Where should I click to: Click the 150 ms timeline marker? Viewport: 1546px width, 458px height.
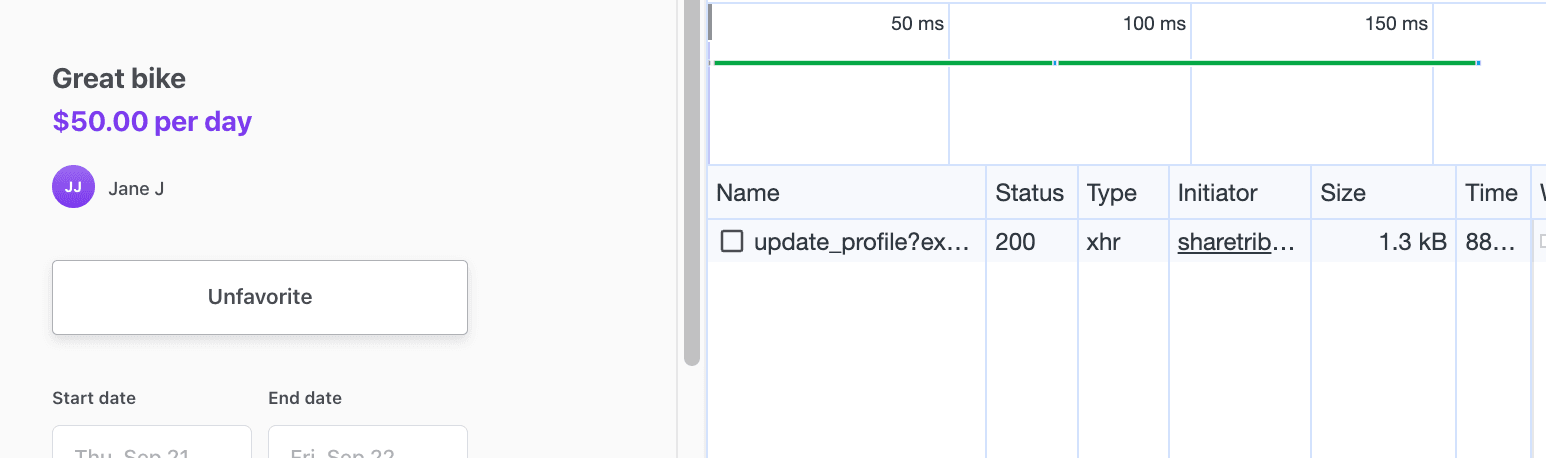1396,24
